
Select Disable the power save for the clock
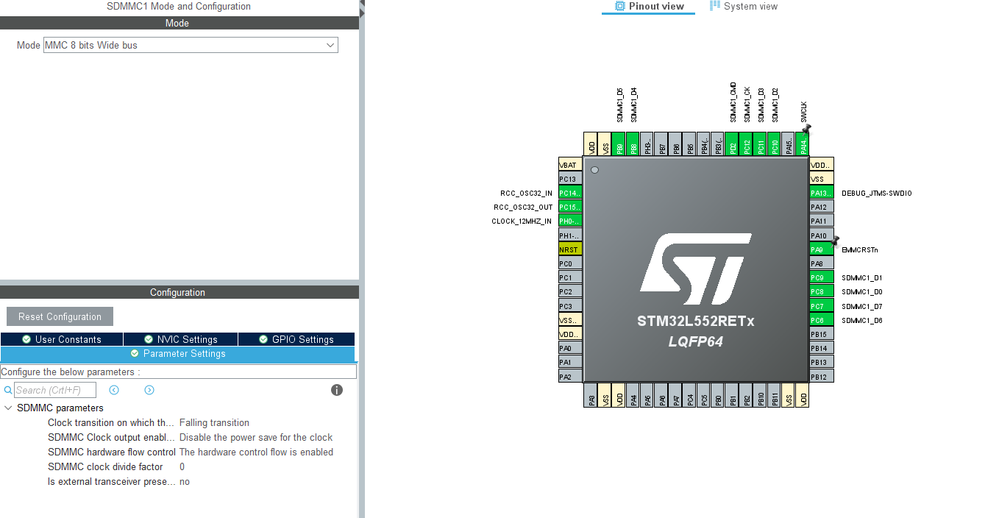click(x=255, y=437)
